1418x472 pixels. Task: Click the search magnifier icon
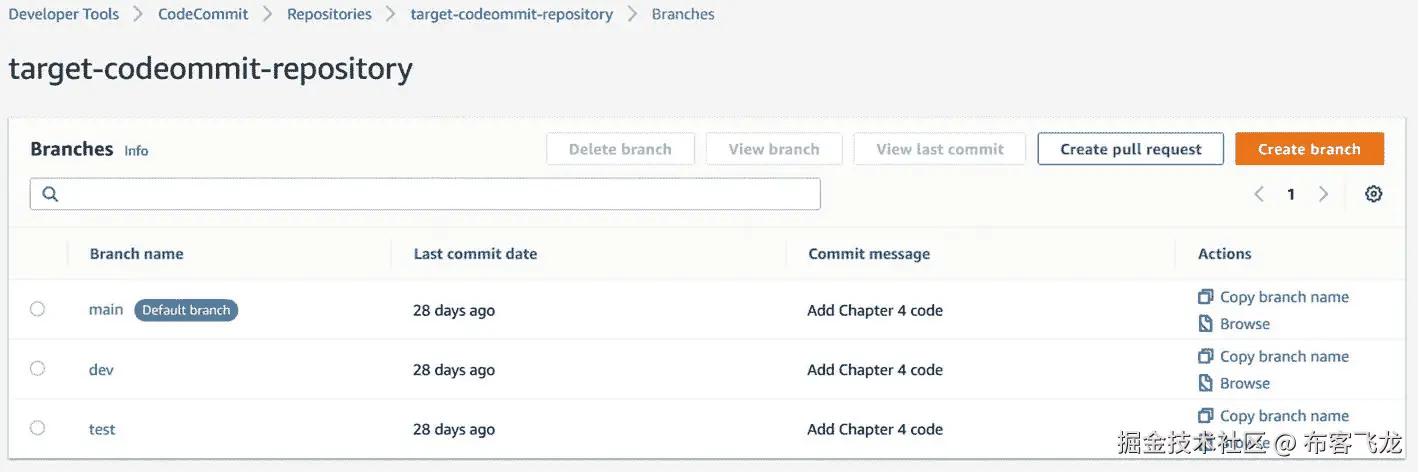50,194
